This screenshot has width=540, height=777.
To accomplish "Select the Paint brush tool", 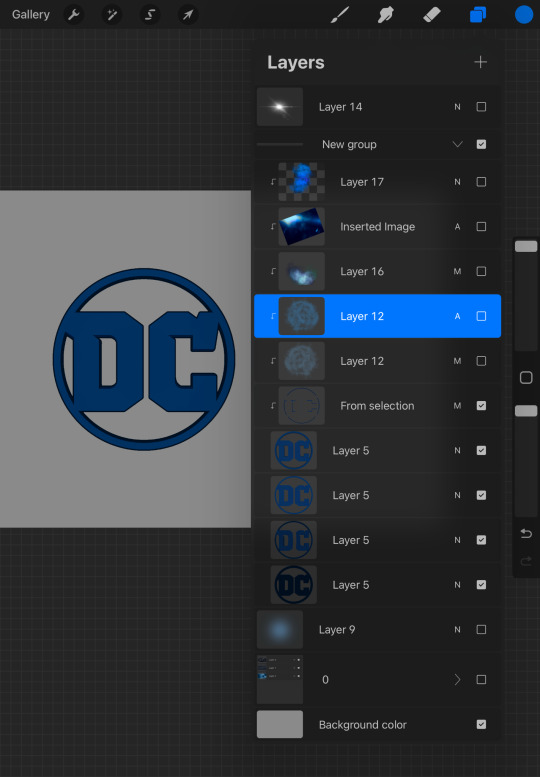I will [x=340, y=15].
